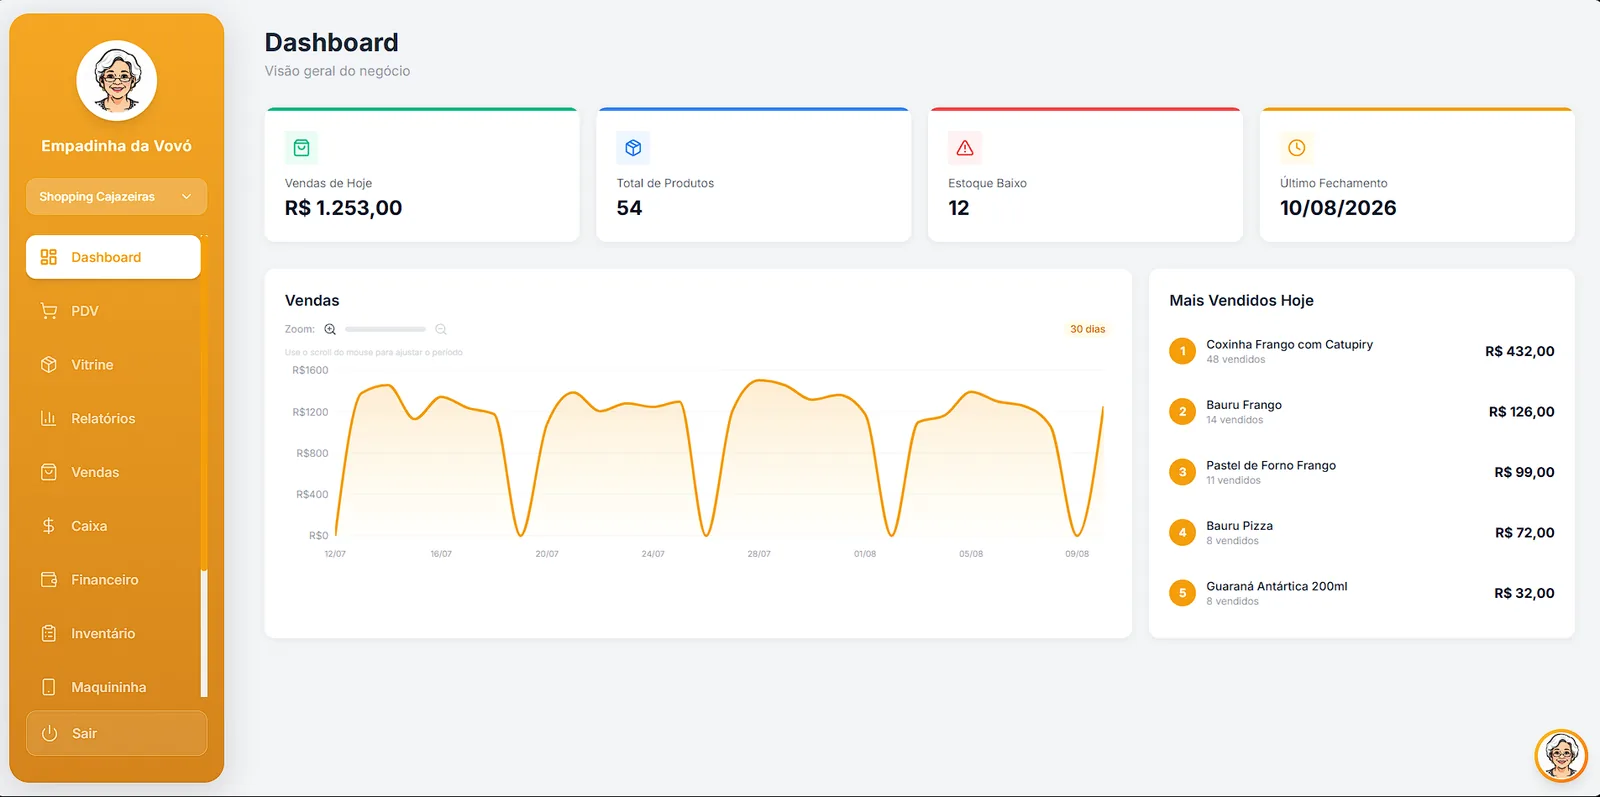Click the rank 3 badge for Pastel de Forno

click(1183, 472)
